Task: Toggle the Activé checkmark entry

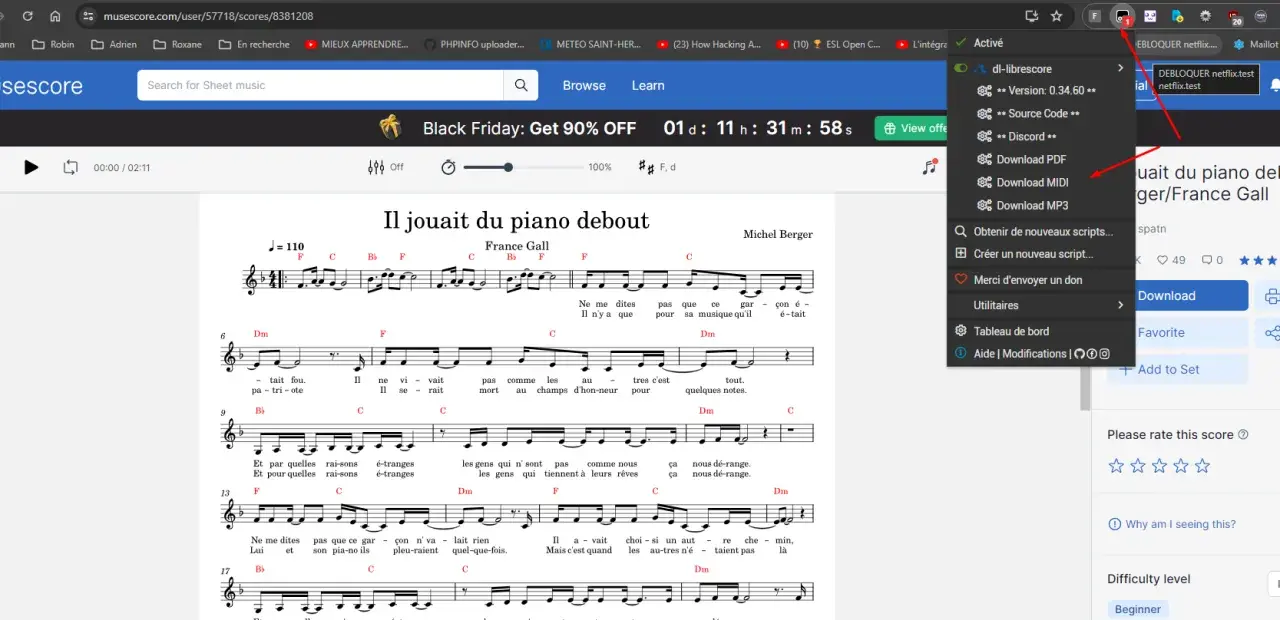Action: click(x=1041, y=43)
